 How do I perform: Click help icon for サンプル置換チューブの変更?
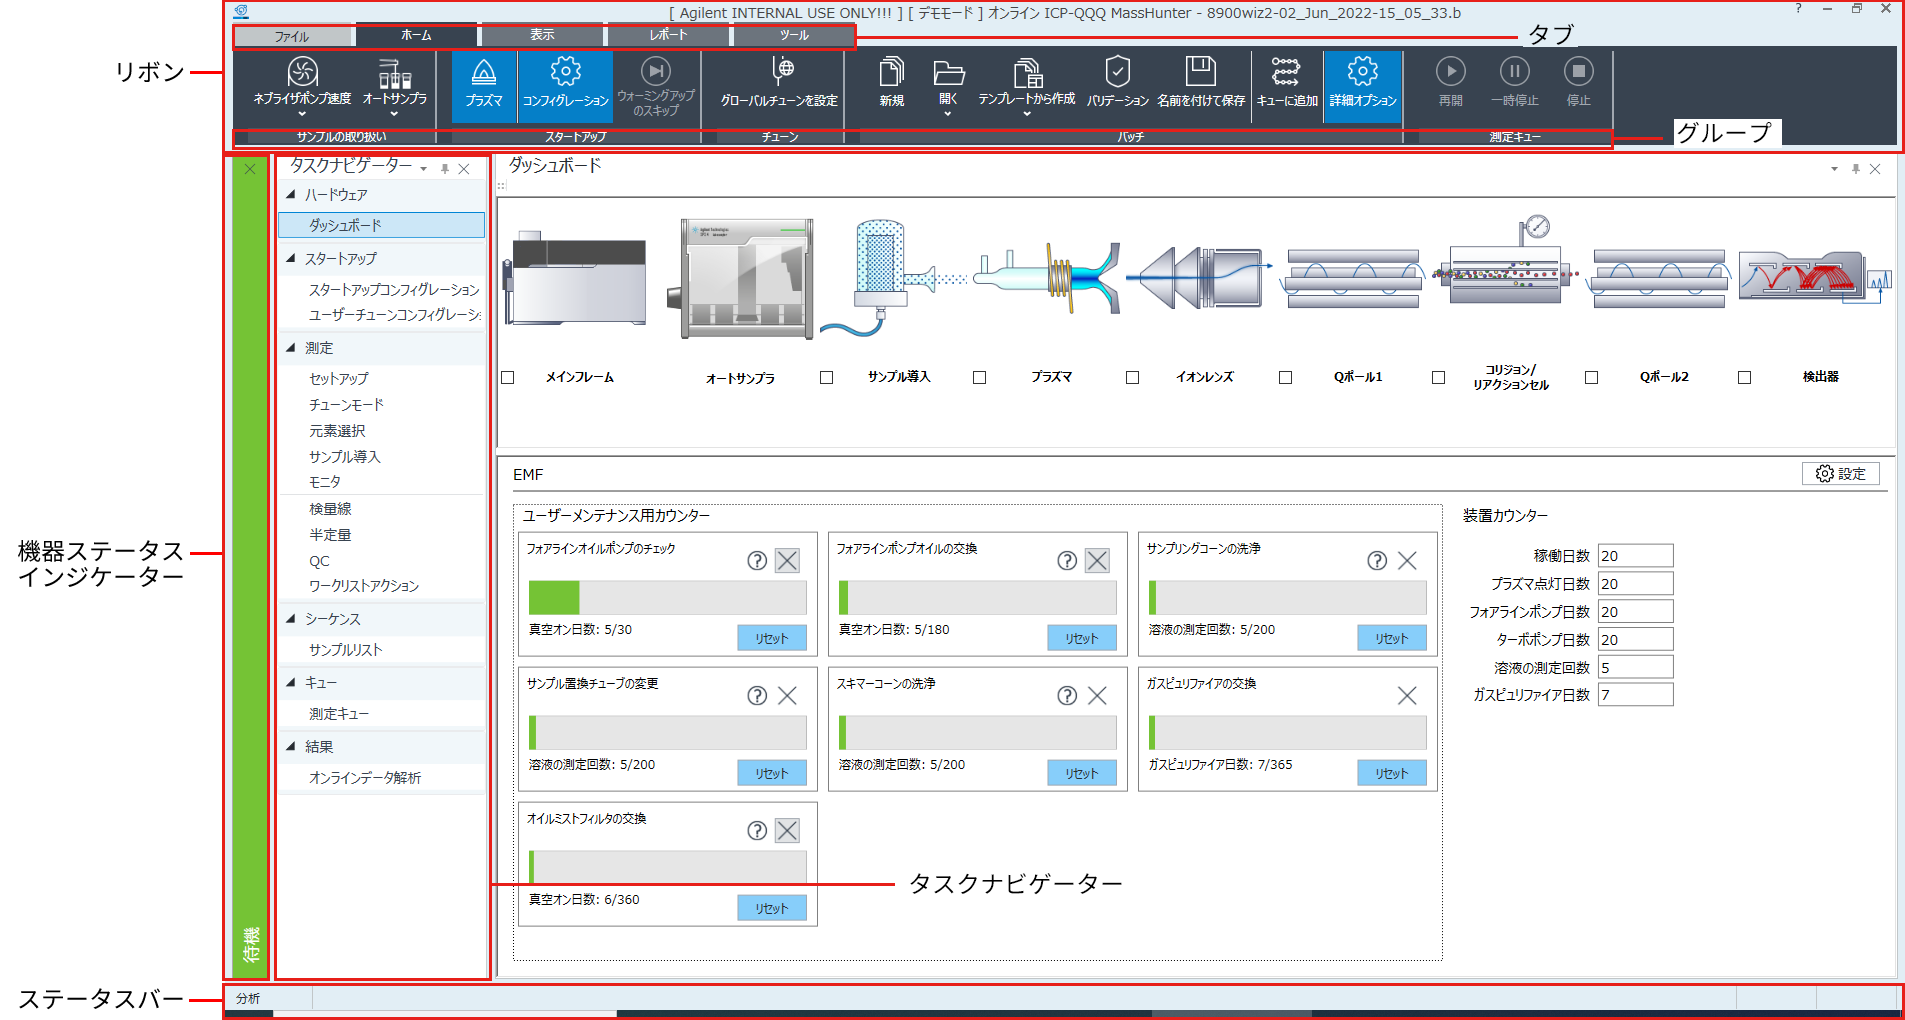[757, 696]
